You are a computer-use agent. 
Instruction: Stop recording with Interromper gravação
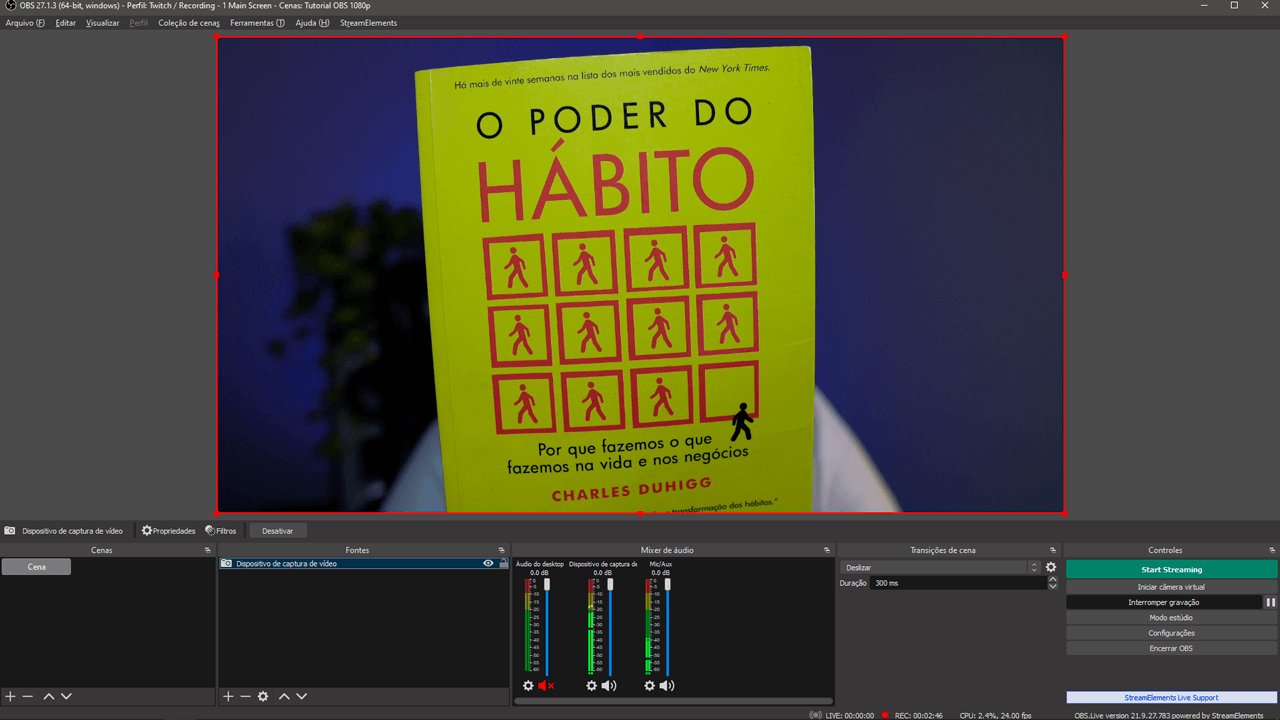click(x=1164, y=603)
